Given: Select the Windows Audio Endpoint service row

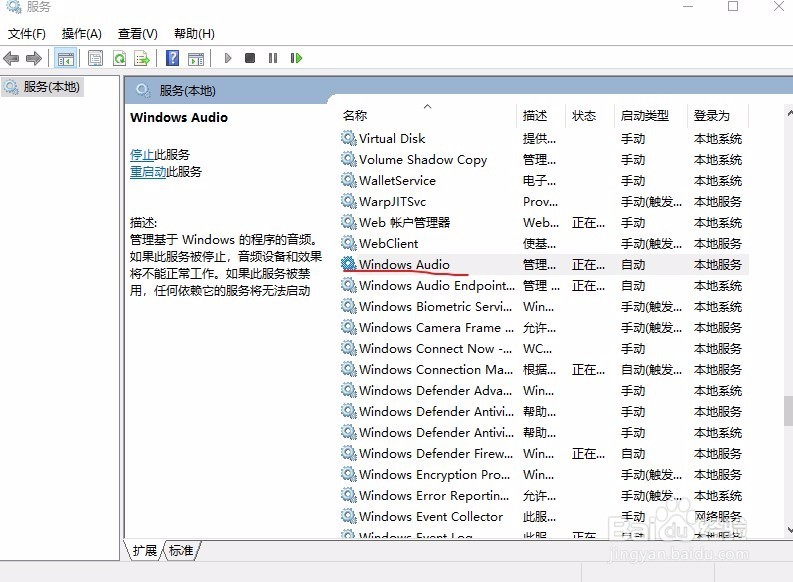Looking at the screenshot, I should click(544, 286).
